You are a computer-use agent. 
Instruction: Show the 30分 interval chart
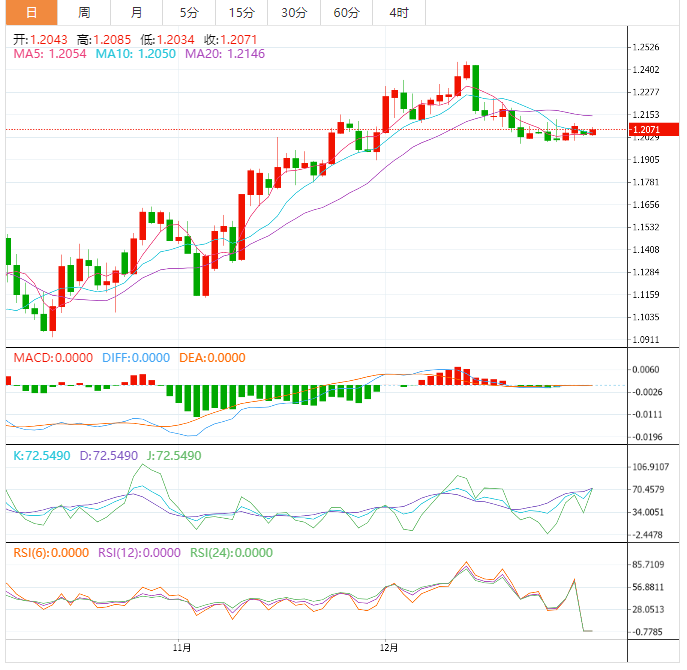(294, 13)
